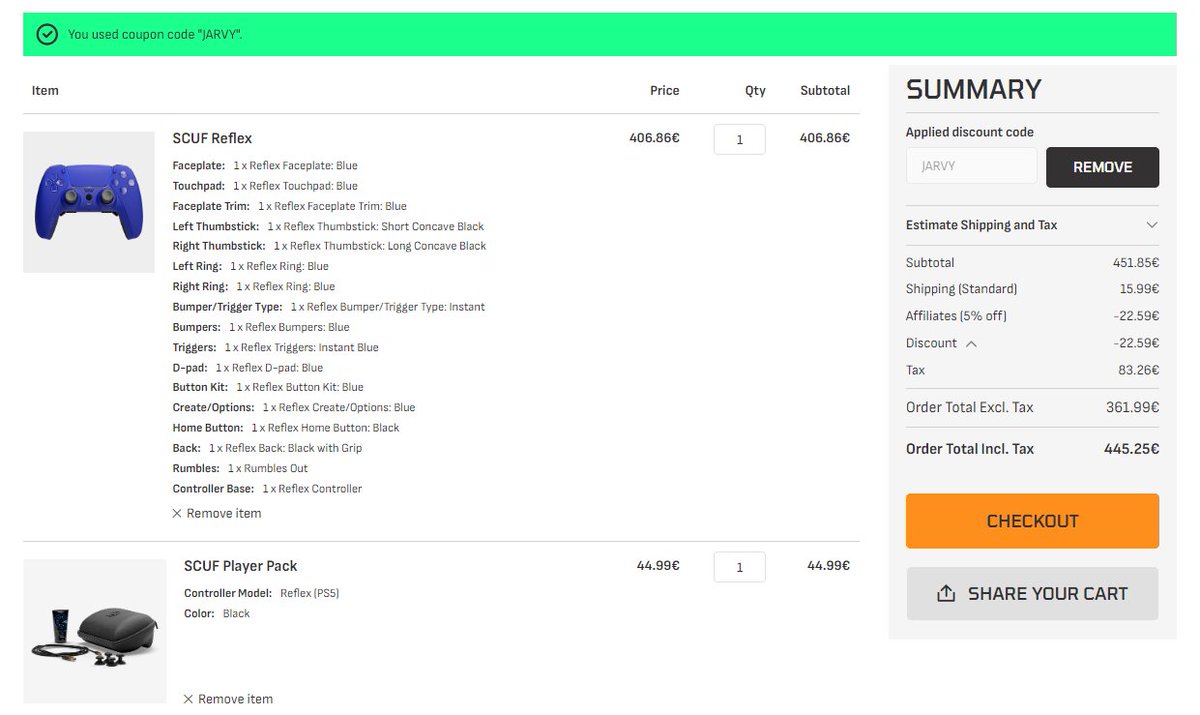
Task: Click the Color: Black option line
Action: coord(217,613)
